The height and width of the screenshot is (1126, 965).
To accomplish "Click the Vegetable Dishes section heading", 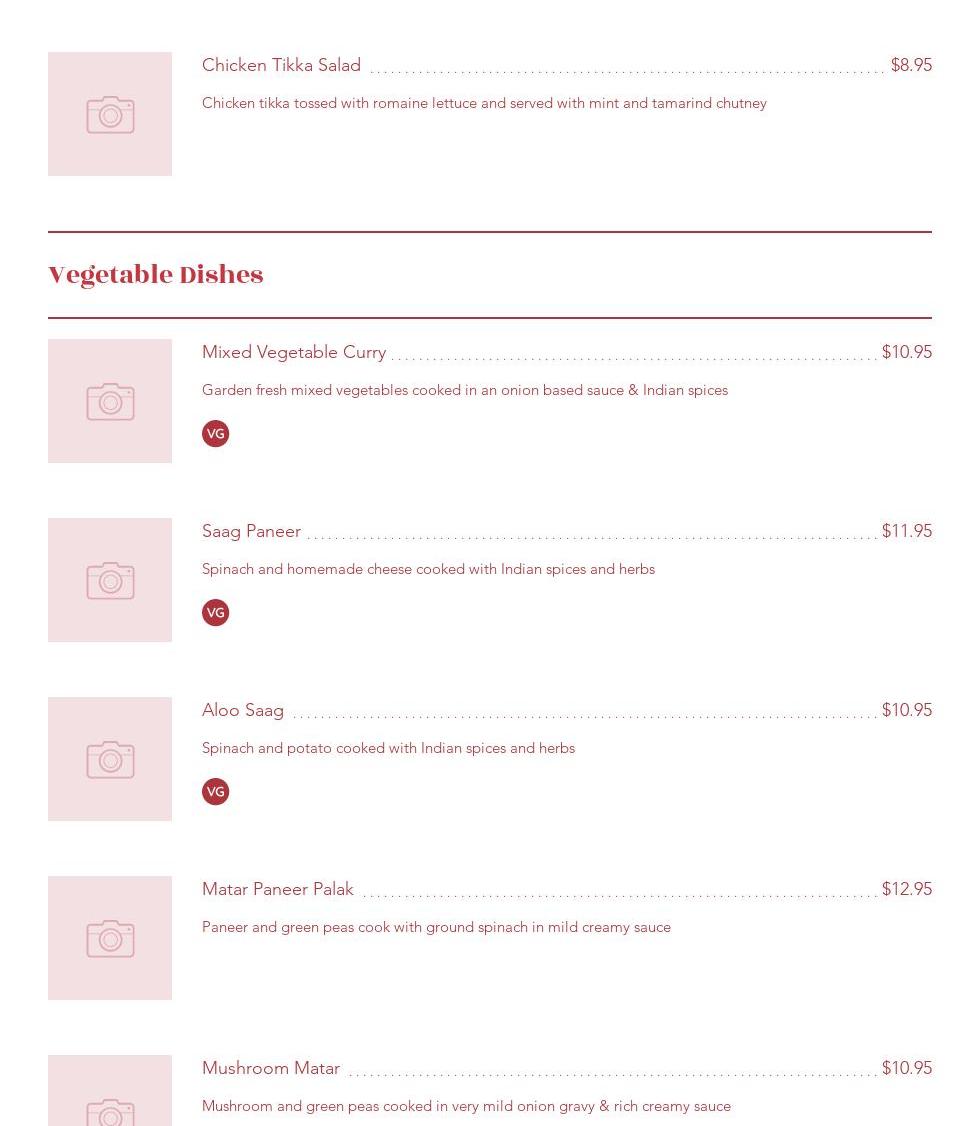I will click(x=156, y=275).
